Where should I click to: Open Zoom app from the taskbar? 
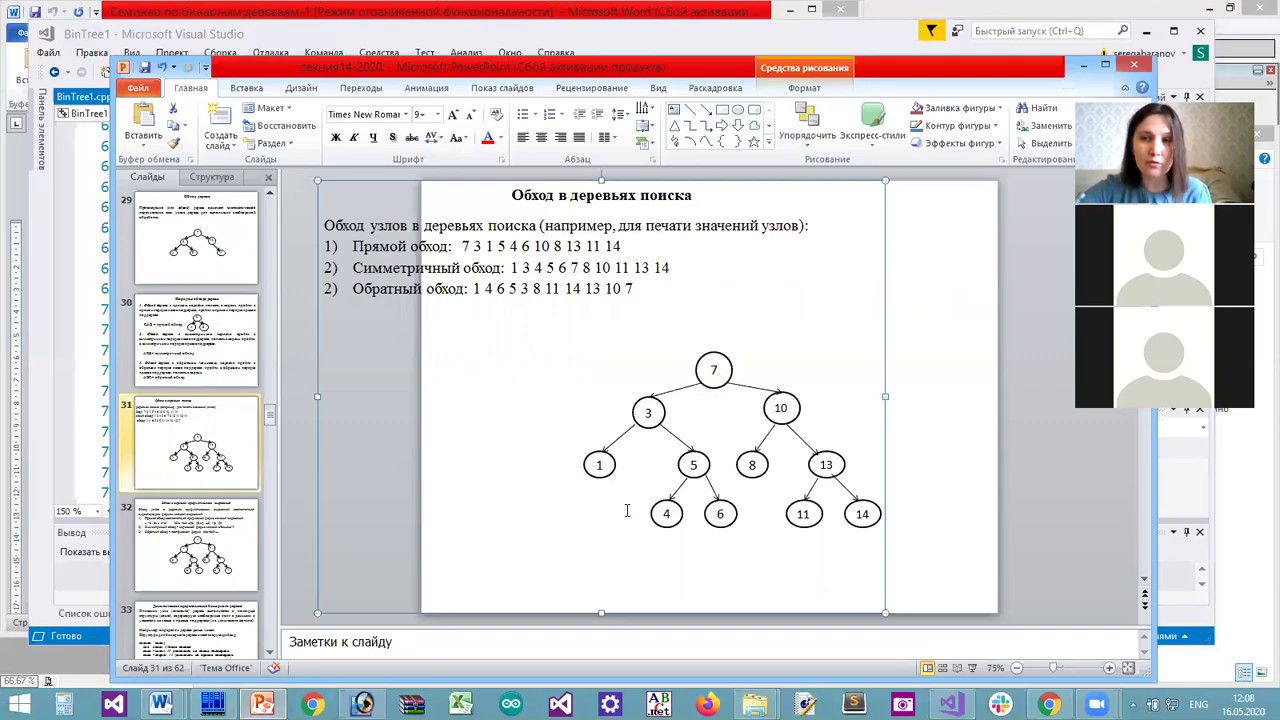(1097, 704)
